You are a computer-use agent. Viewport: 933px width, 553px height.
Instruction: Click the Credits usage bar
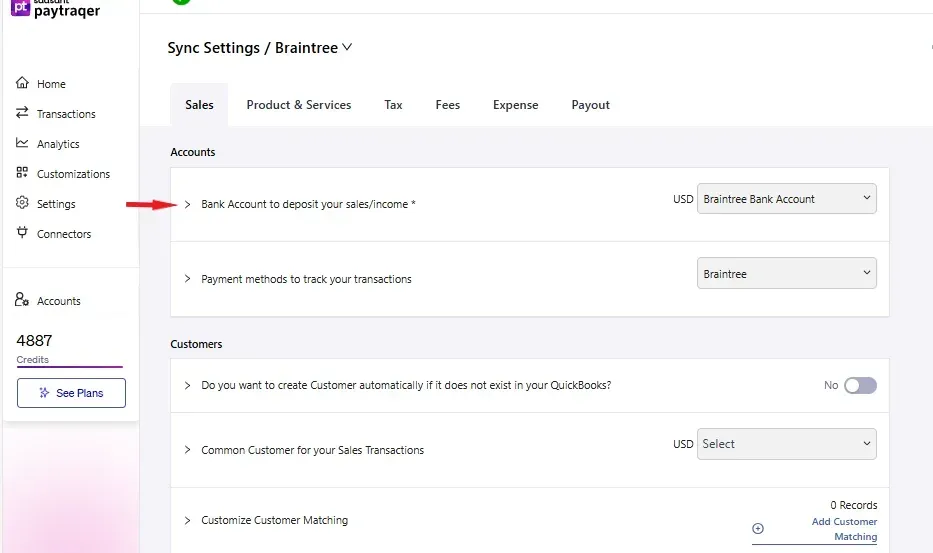tap(70, 367)
